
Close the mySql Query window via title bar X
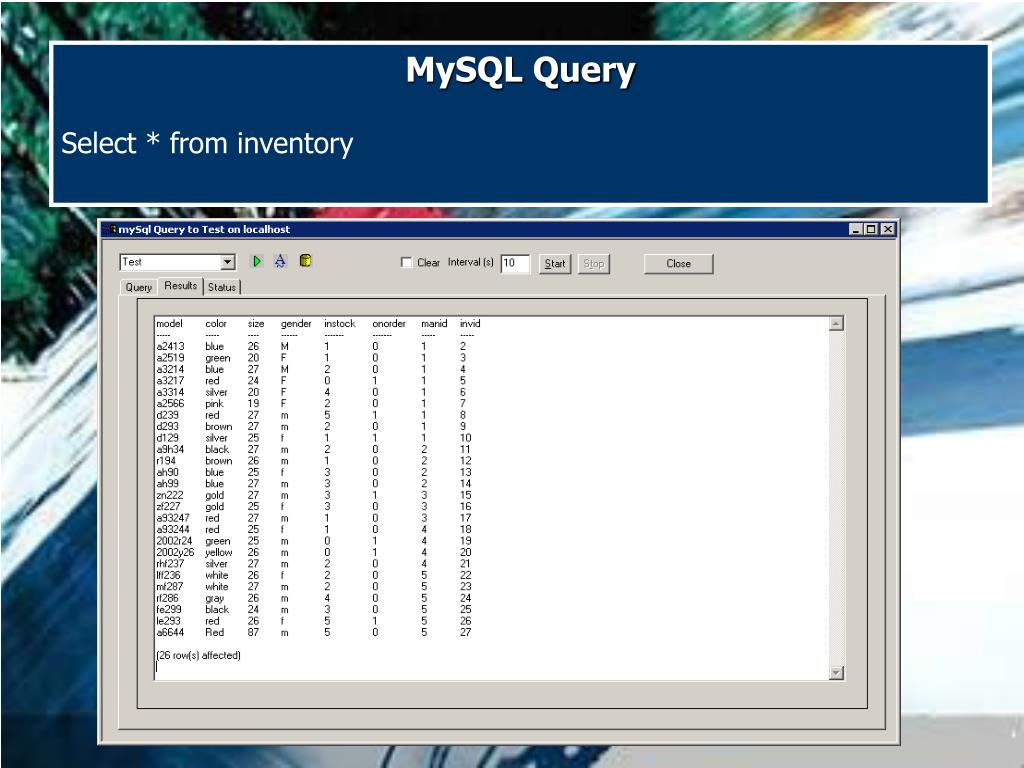tap(887, 229)
